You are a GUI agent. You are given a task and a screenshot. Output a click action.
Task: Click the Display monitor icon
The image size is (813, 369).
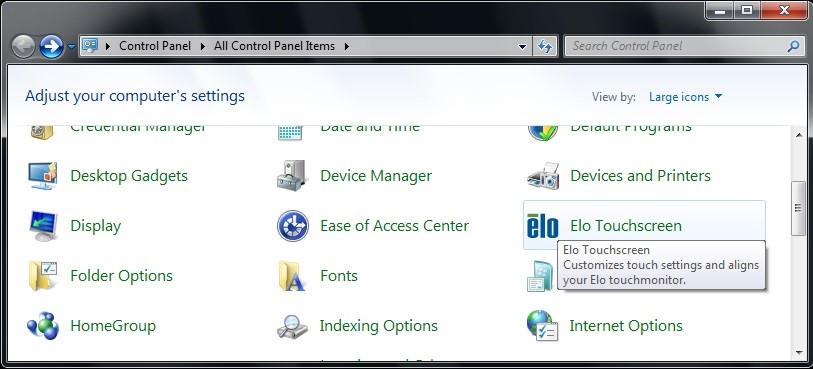(43, 226)
